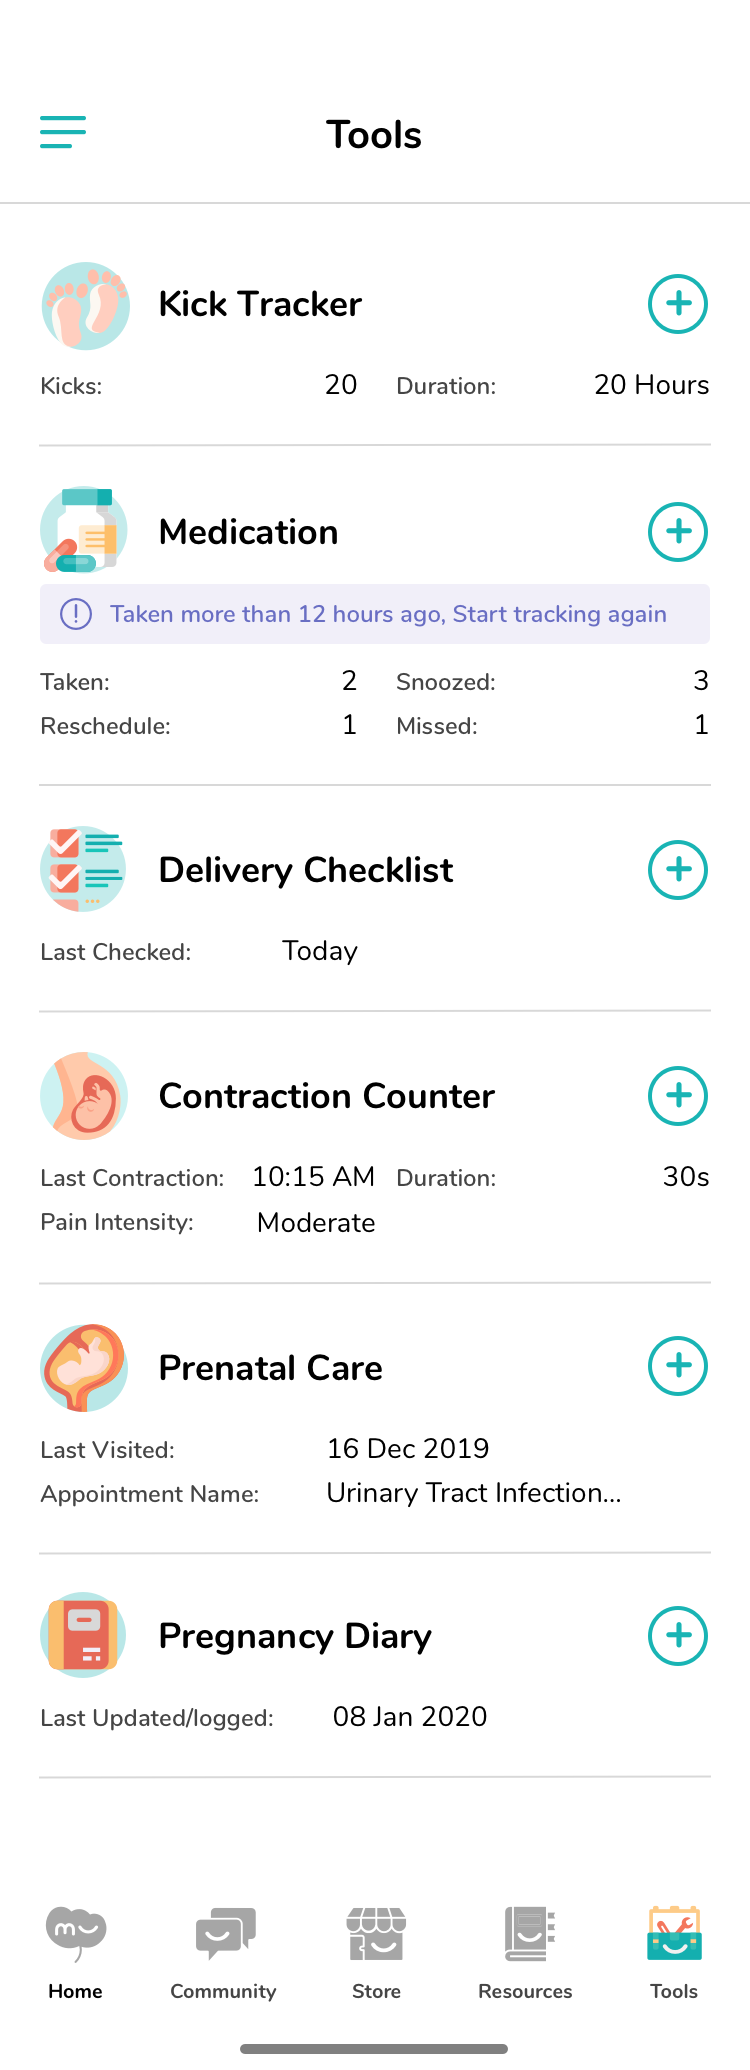Switch to the Home tab

click(75, 1952)
